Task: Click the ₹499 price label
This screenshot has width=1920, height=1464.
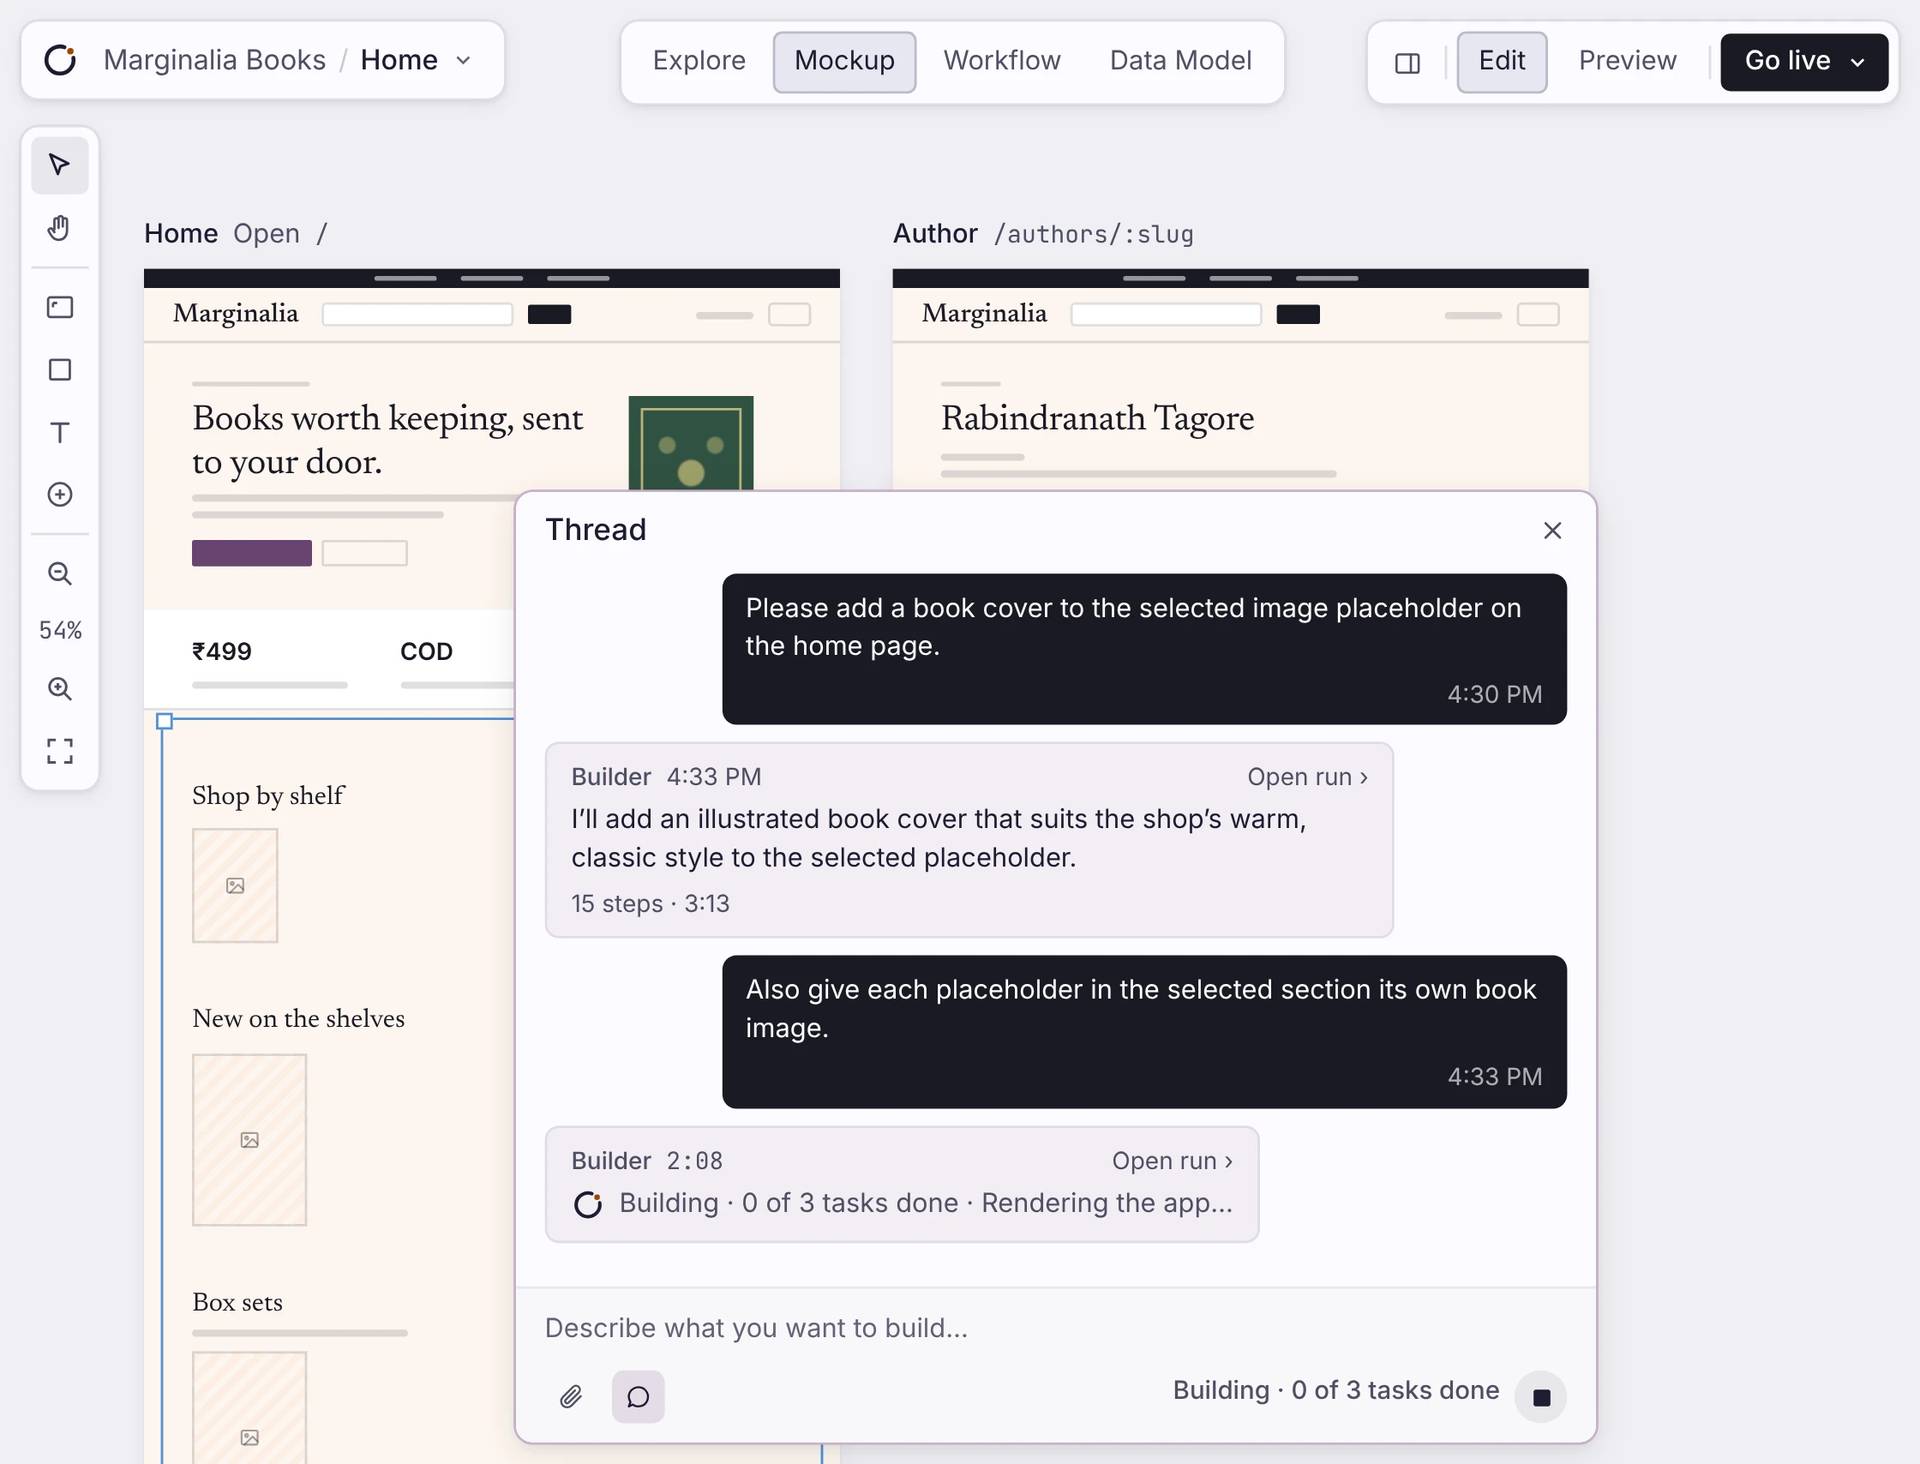Action: (222, 652)
